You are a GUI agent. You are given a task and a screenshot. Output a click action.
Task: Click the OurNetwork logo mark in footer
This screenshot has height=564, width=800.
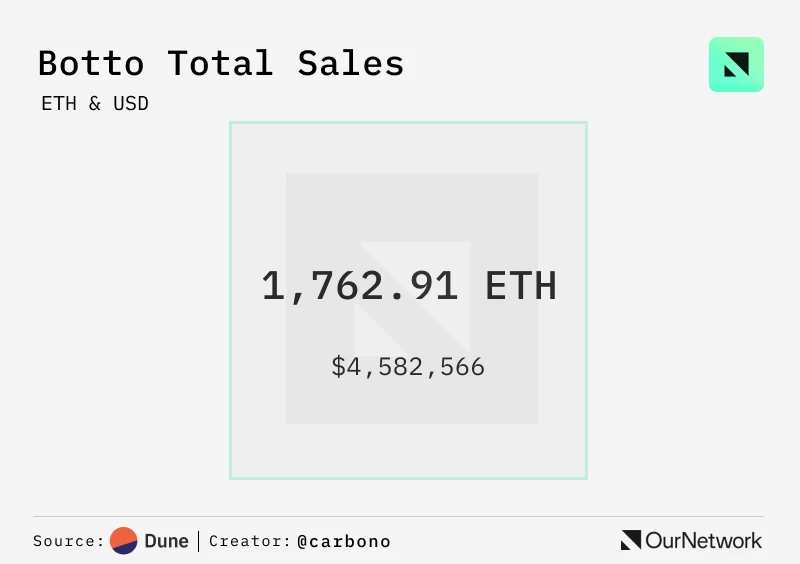(631, 541)
